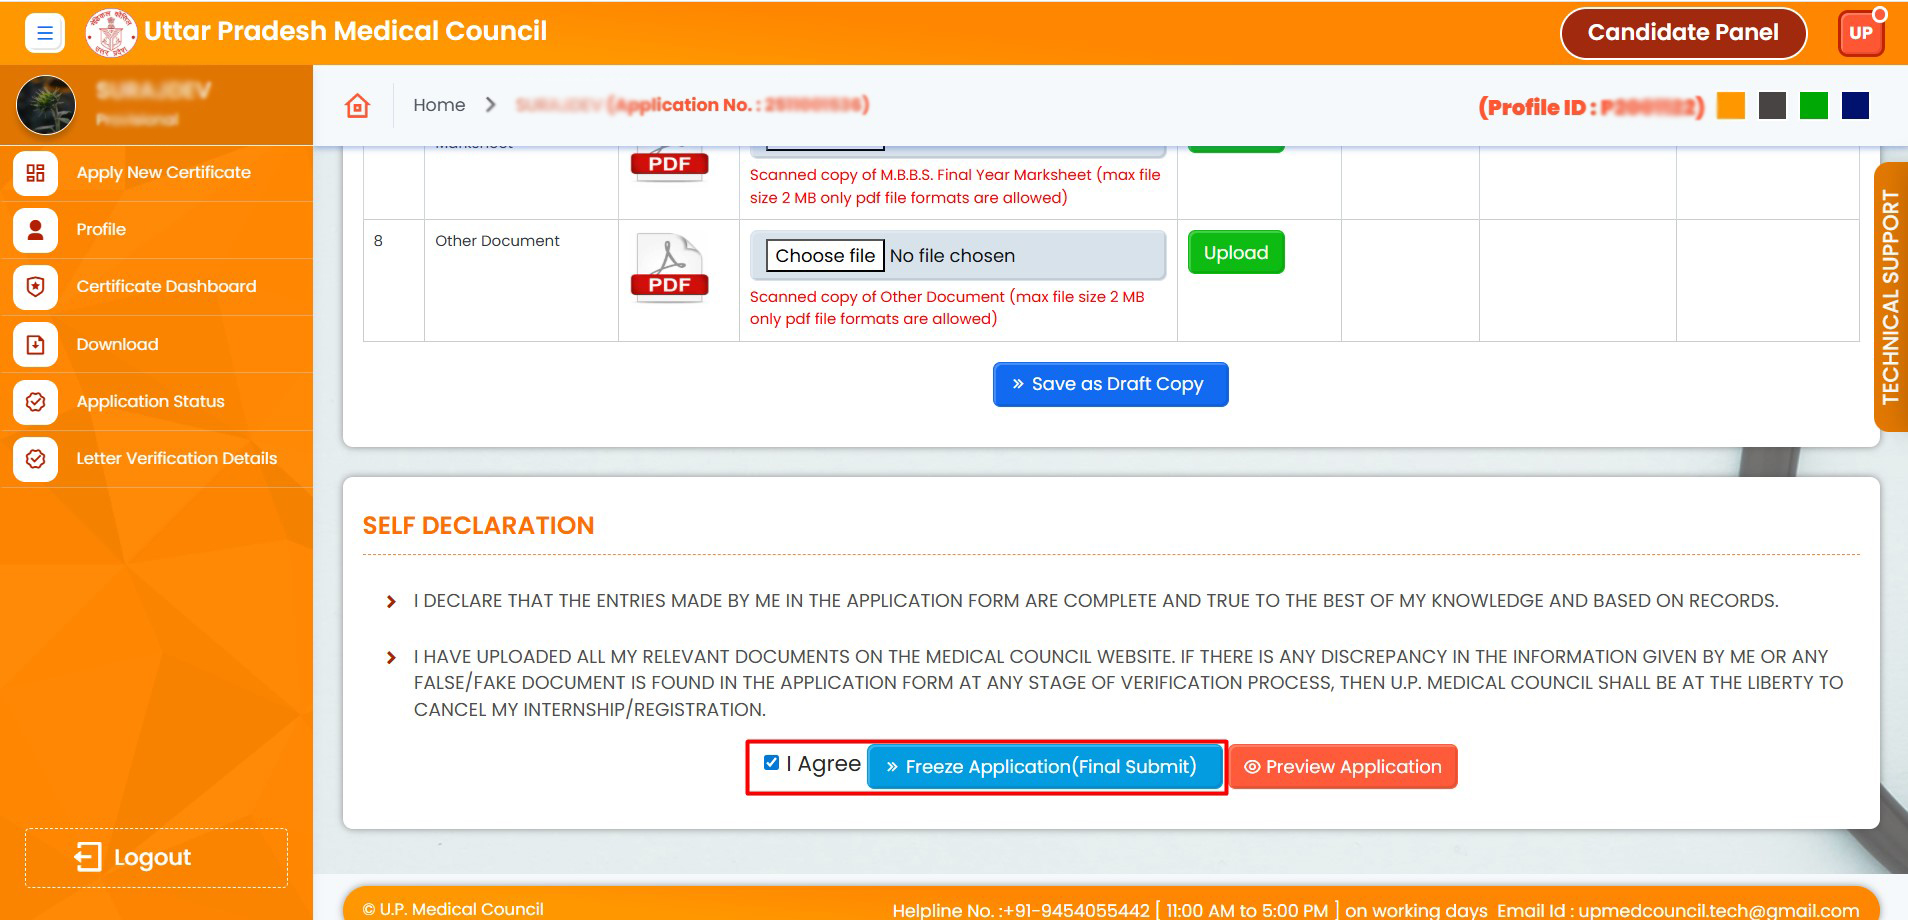The width and height of the screenshot is (1908, 920).
Task: Click the Letter Verification Details icon
Action: 36,459
